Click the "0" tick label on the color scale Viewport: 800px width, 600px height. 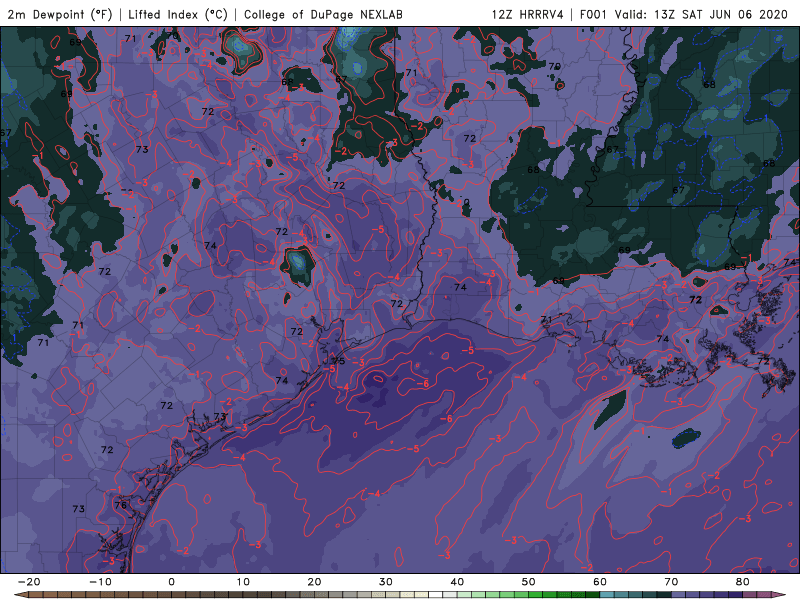[x=171, y=582]
